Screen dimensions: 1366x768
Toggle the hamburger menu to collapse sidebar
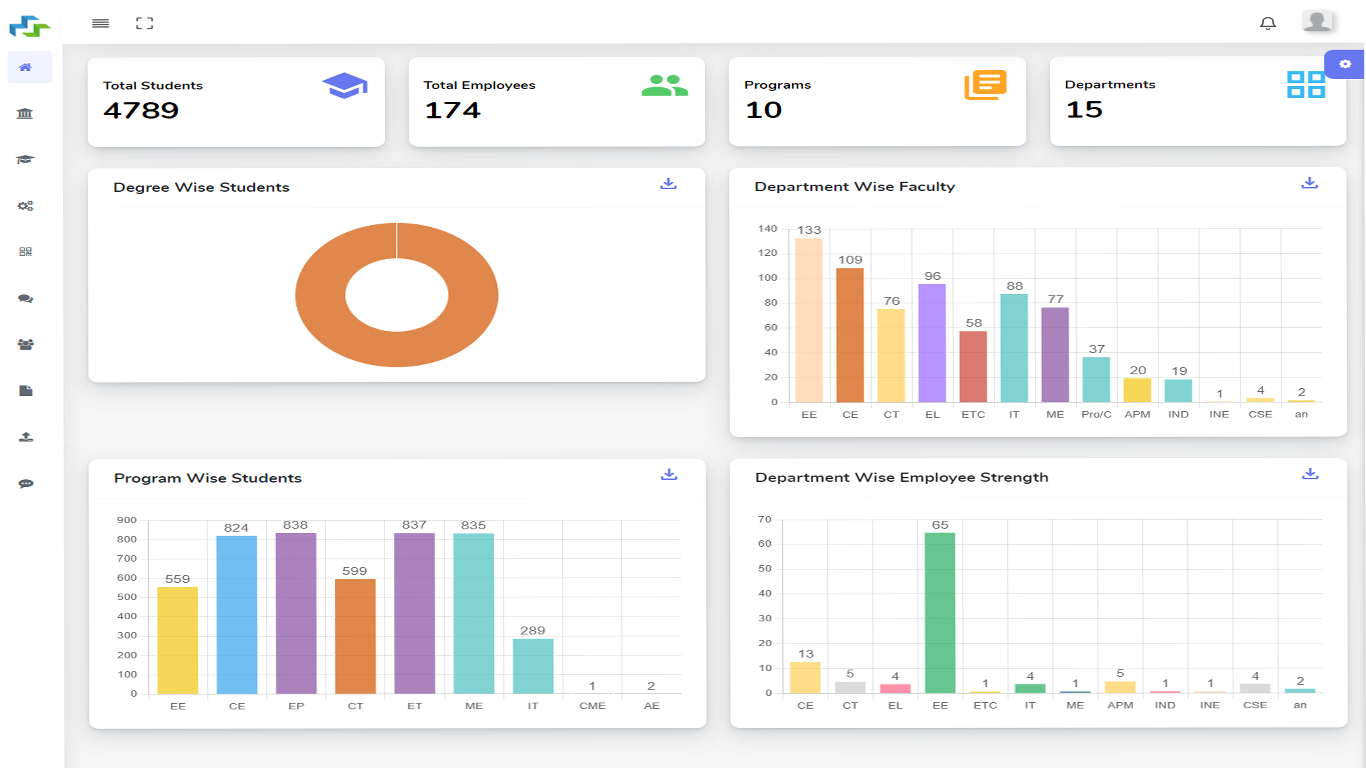[100, 23]
